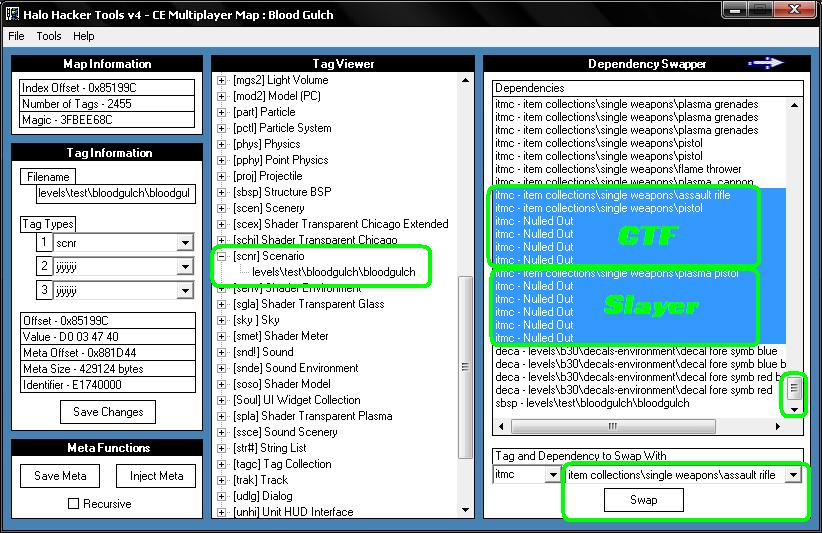Expand the [ssce] Sound Scenery node
This screenshot has width=822, height=533.
click(222, 432)
